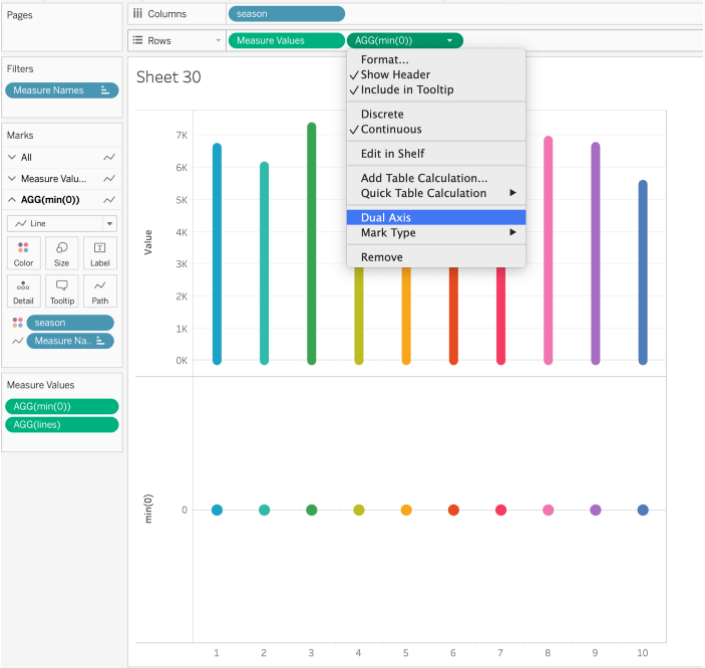Screen dimensions: 705x668
Task: Toggle Include in Tooltip option
Action: tap(436, 90)
